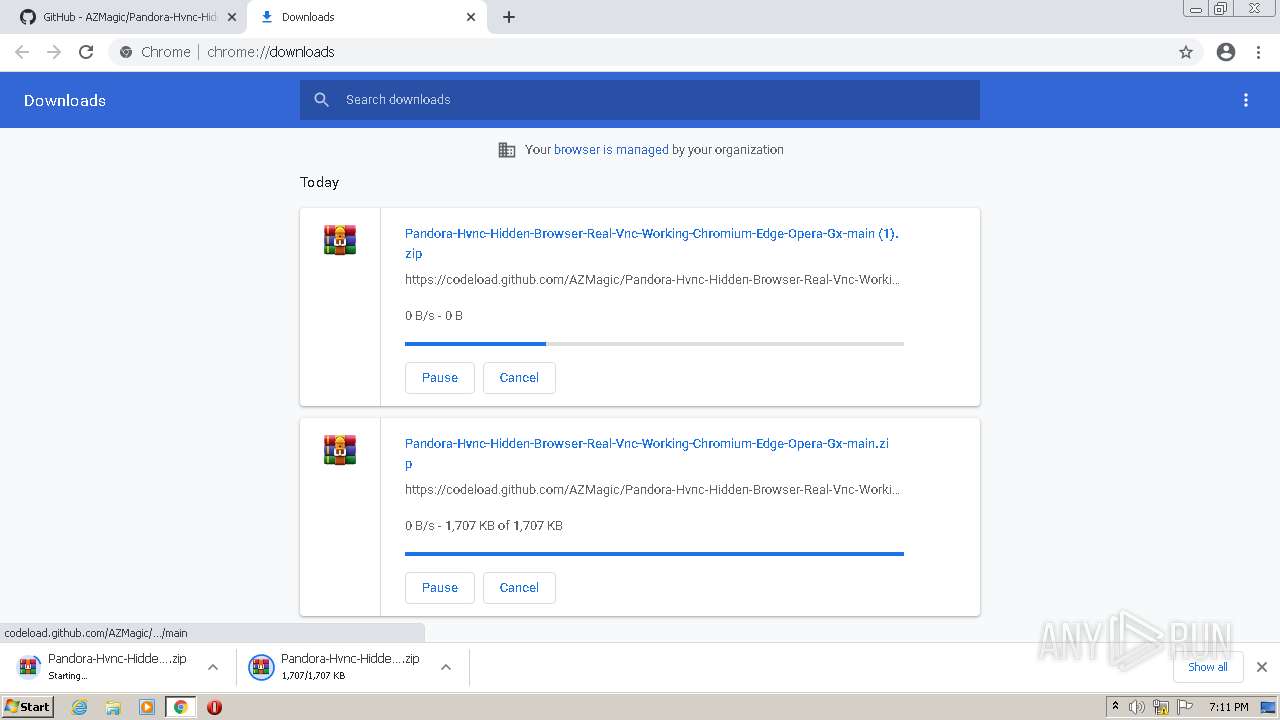The image size is (1280, 720).
Task: Click the 'Today' heading text
Action: tap(319, 182)
